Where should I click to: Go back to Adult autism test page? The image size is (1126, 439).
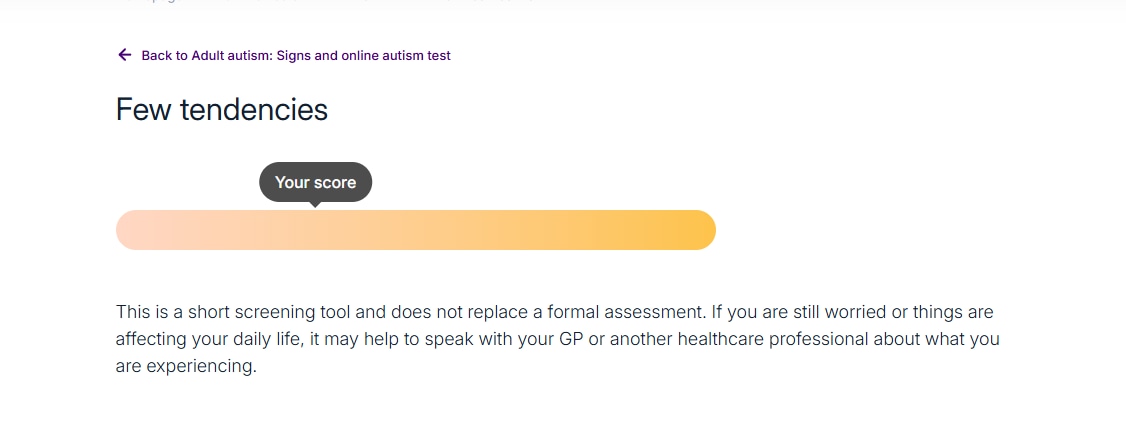(x=295, y=56)
